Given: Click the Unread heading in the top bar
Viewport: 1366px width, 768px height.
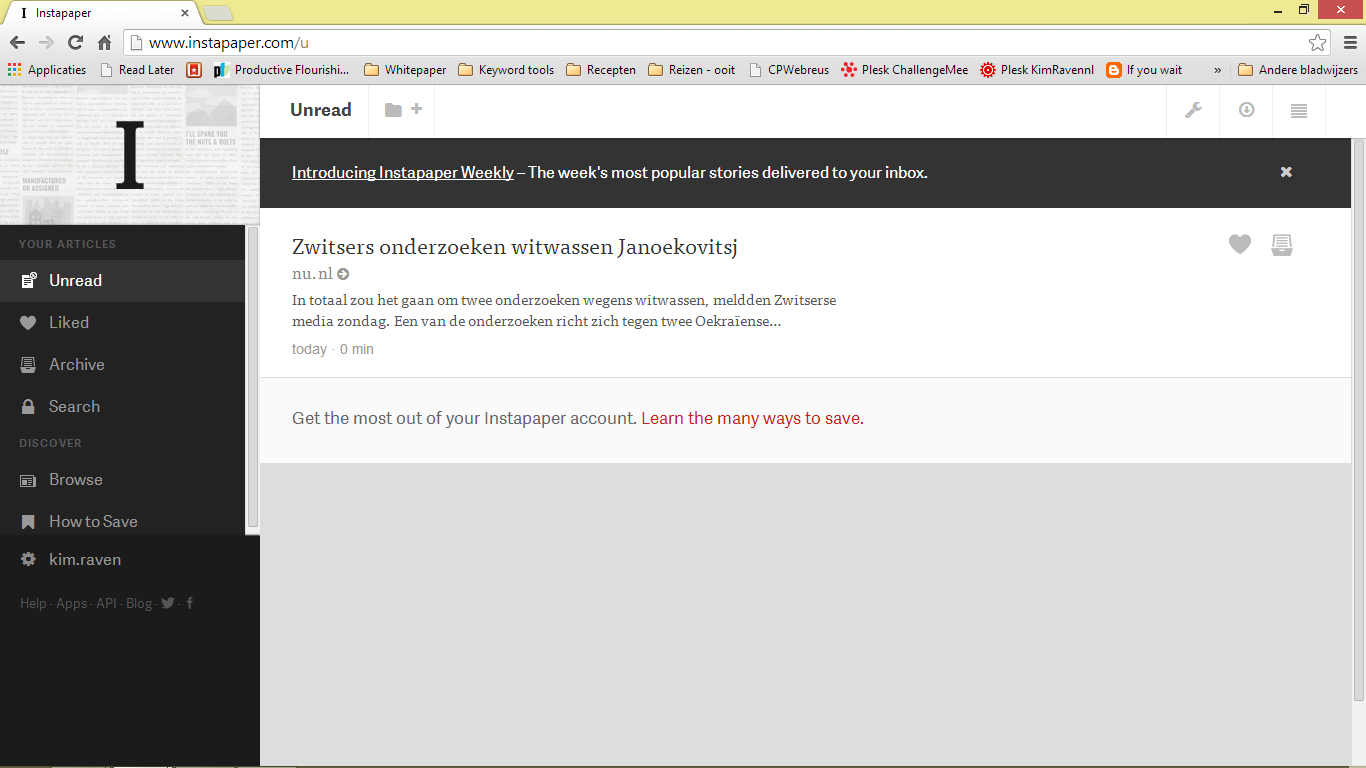Looking at the screenshot, I should pos(321,110).
